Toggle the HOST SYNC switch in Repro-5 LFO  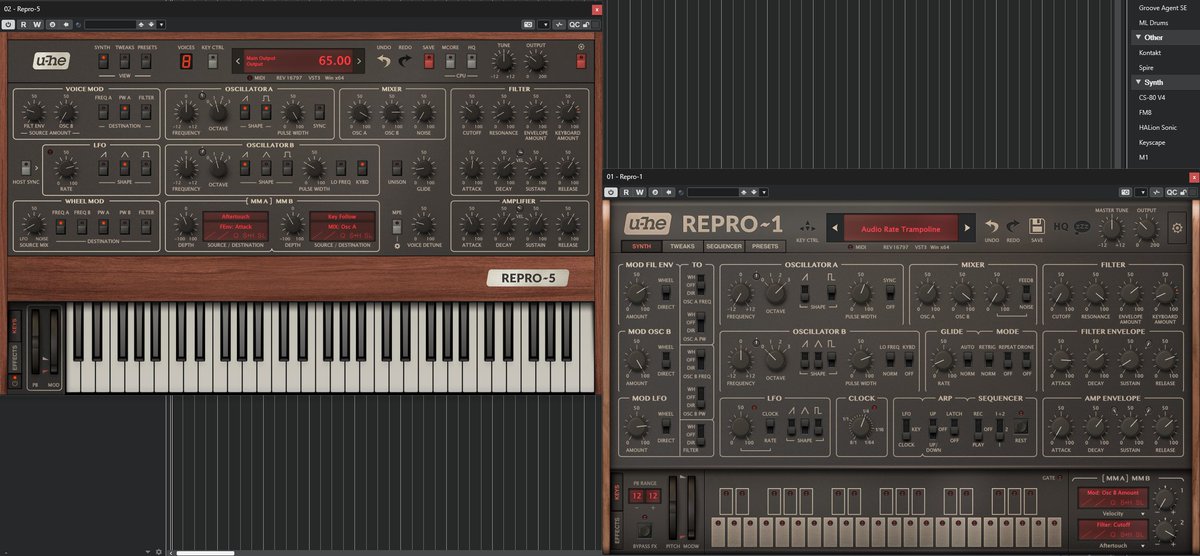[x=25, y=166]
